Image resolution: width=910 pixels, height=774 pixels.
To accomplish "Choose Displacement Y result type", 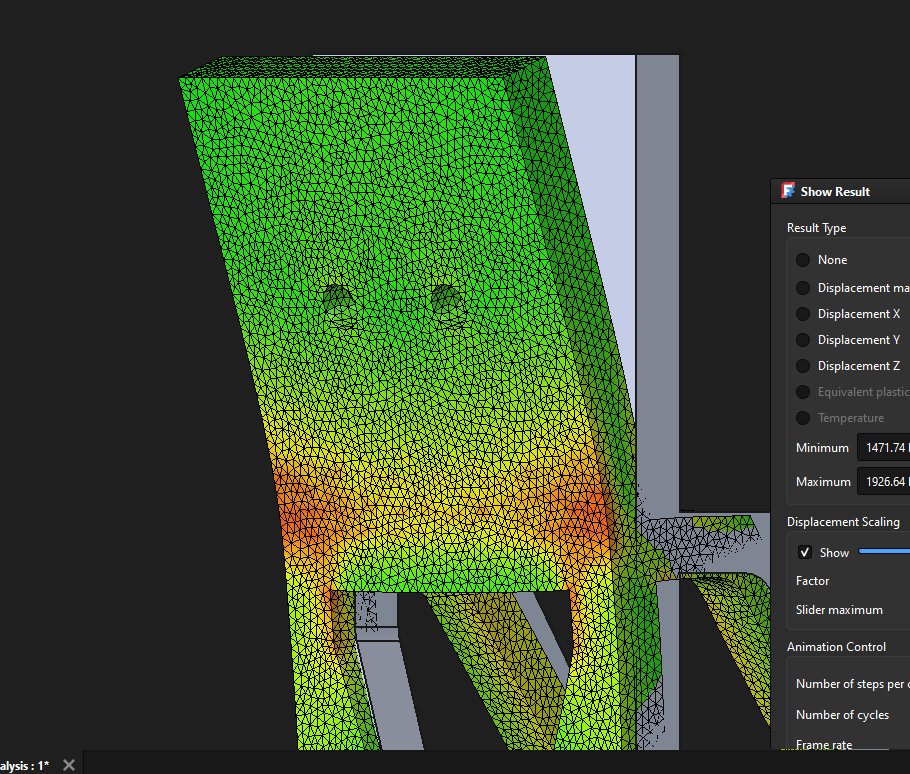I will [x=803, y=340].
